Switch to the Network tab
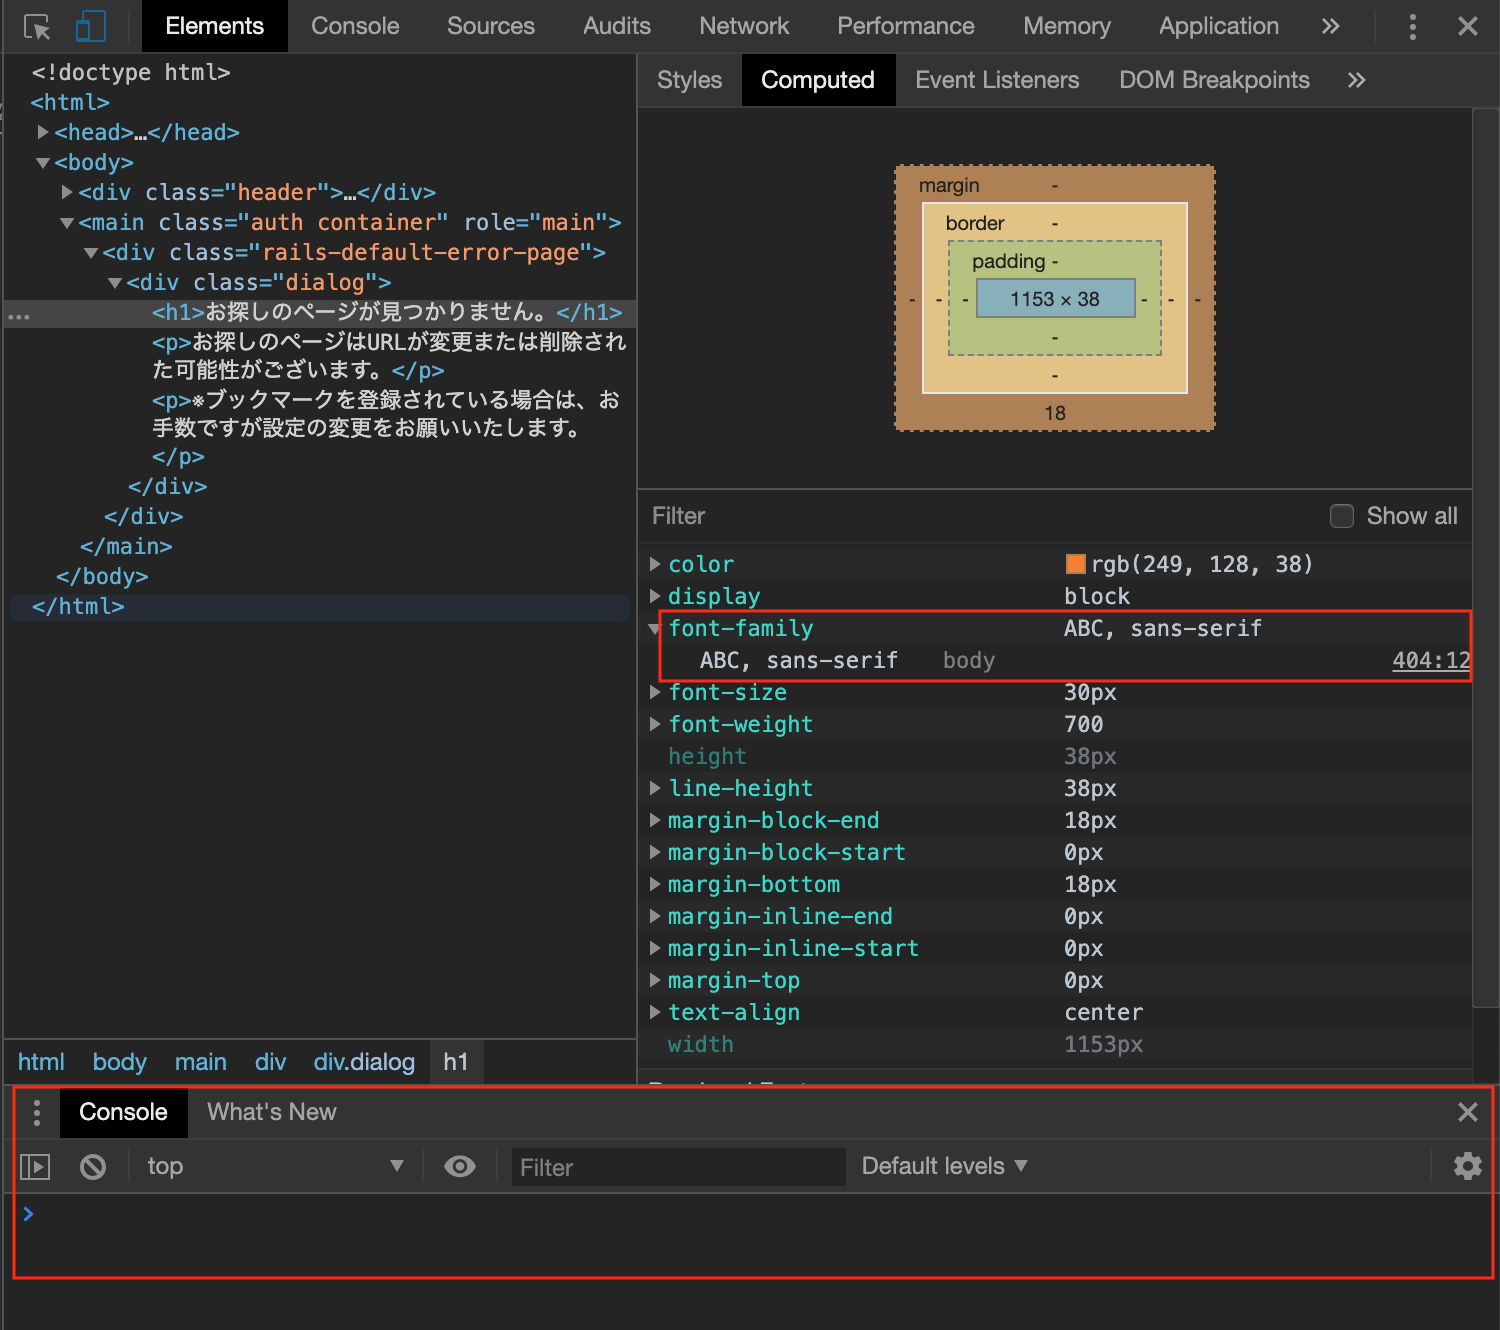This screenshot has width=1500, height=1330. click(x=743, y=27)
